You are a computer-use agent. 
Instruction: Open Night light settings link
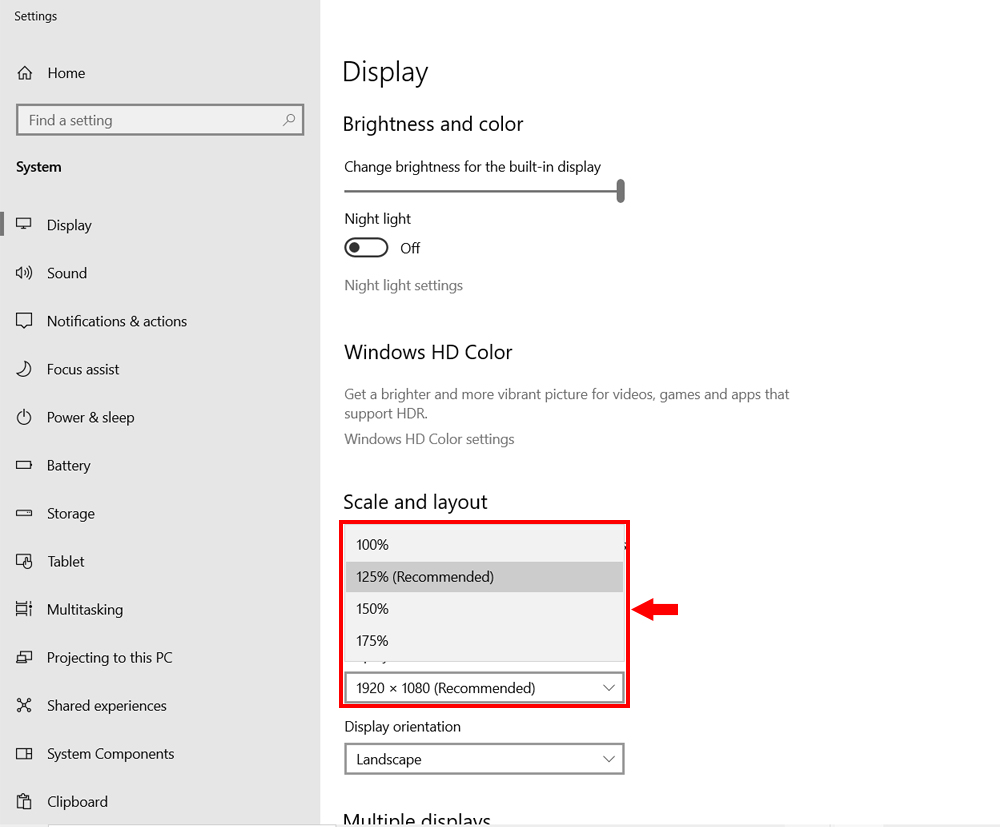403,285
